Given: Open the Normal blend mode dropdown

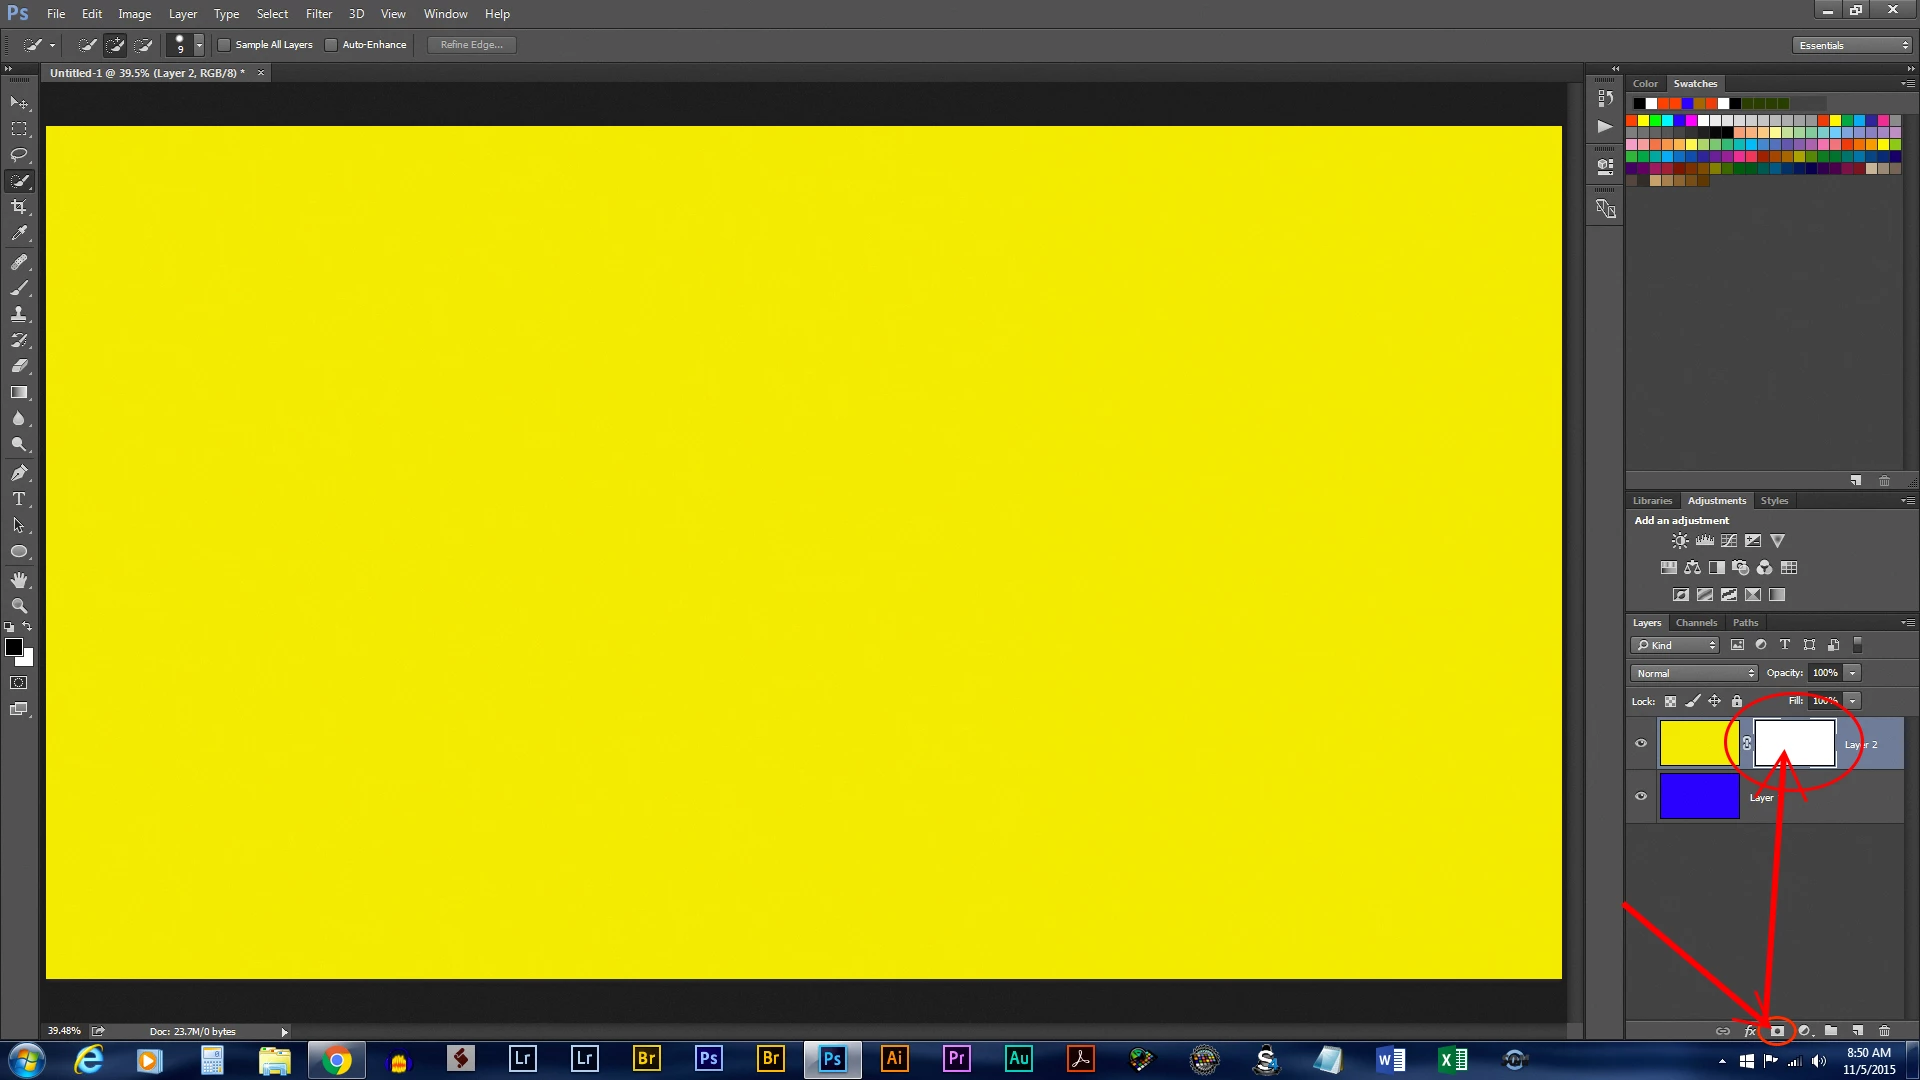Looking at the screenshot, I should [x=1693, y=673].
